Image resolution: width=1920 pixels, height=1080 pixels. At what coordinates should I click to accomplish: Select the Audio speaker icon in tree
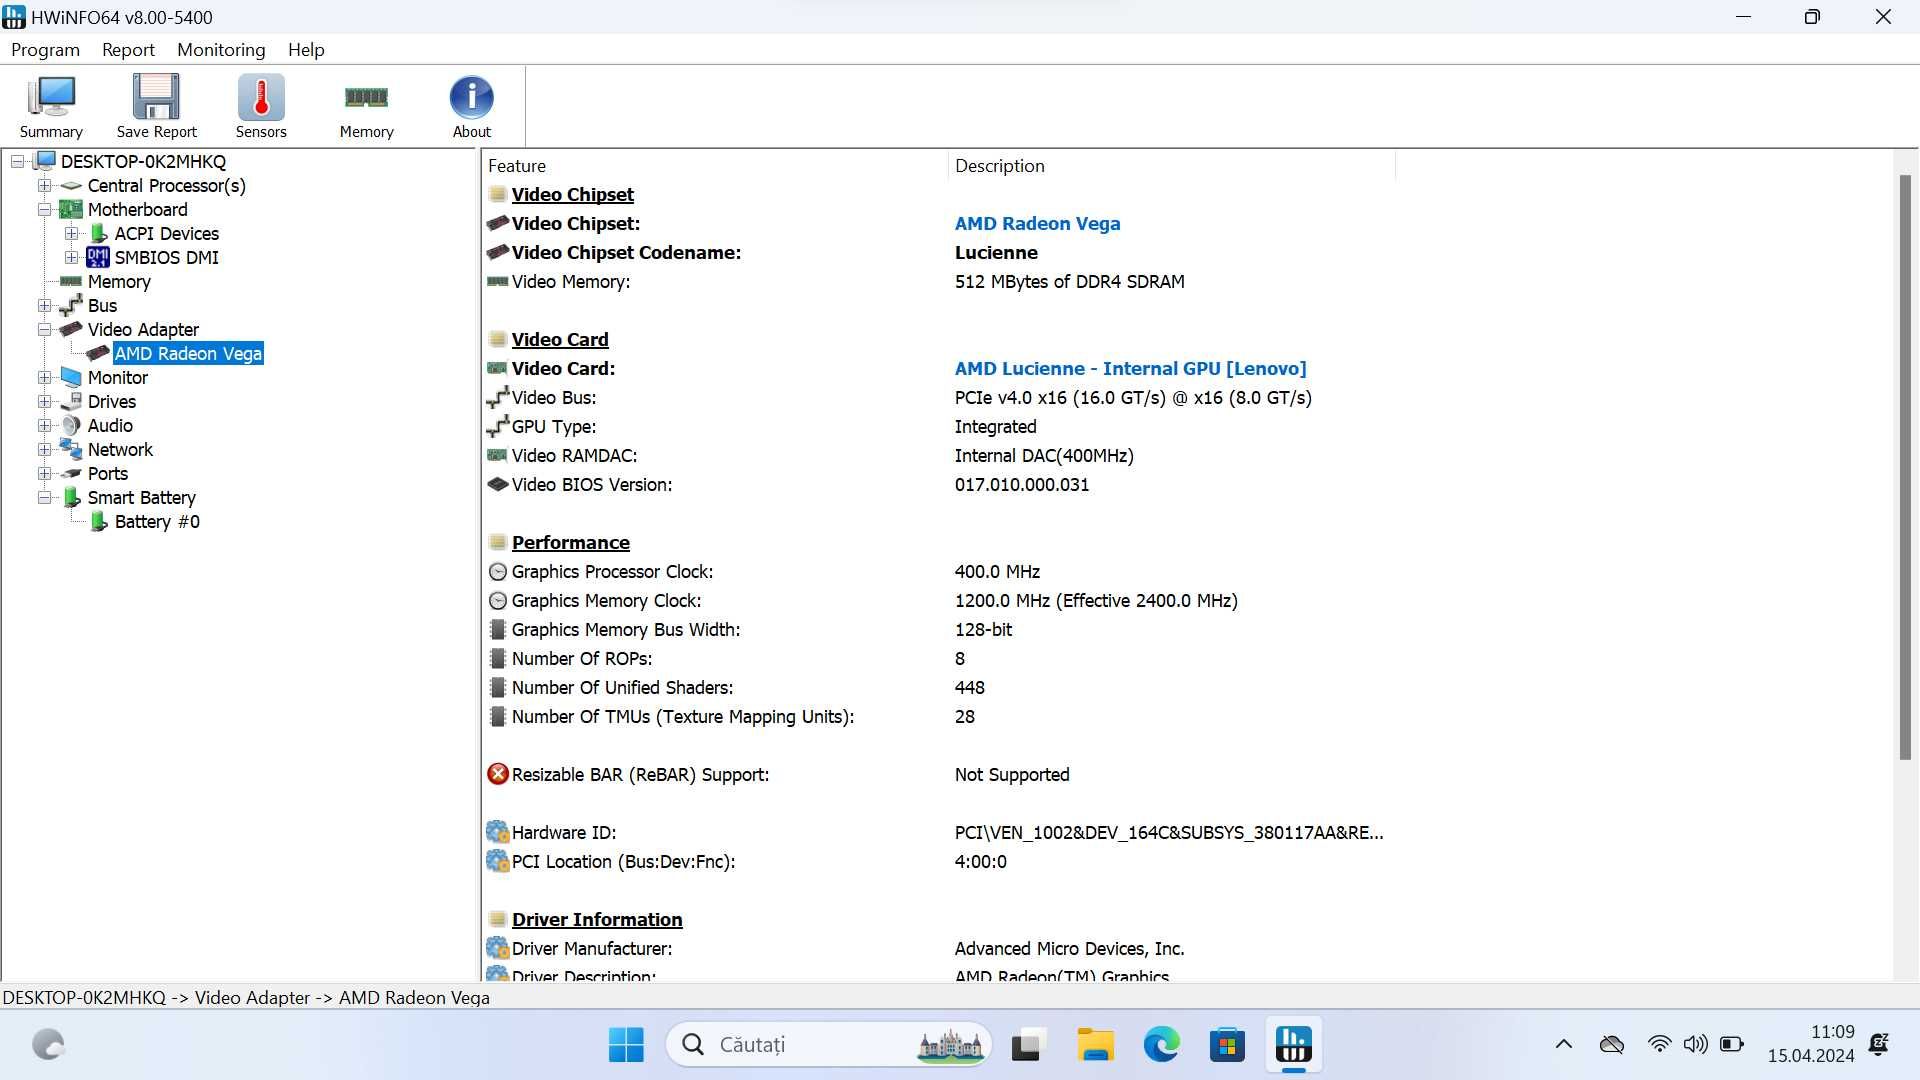(x=71, y=425)
